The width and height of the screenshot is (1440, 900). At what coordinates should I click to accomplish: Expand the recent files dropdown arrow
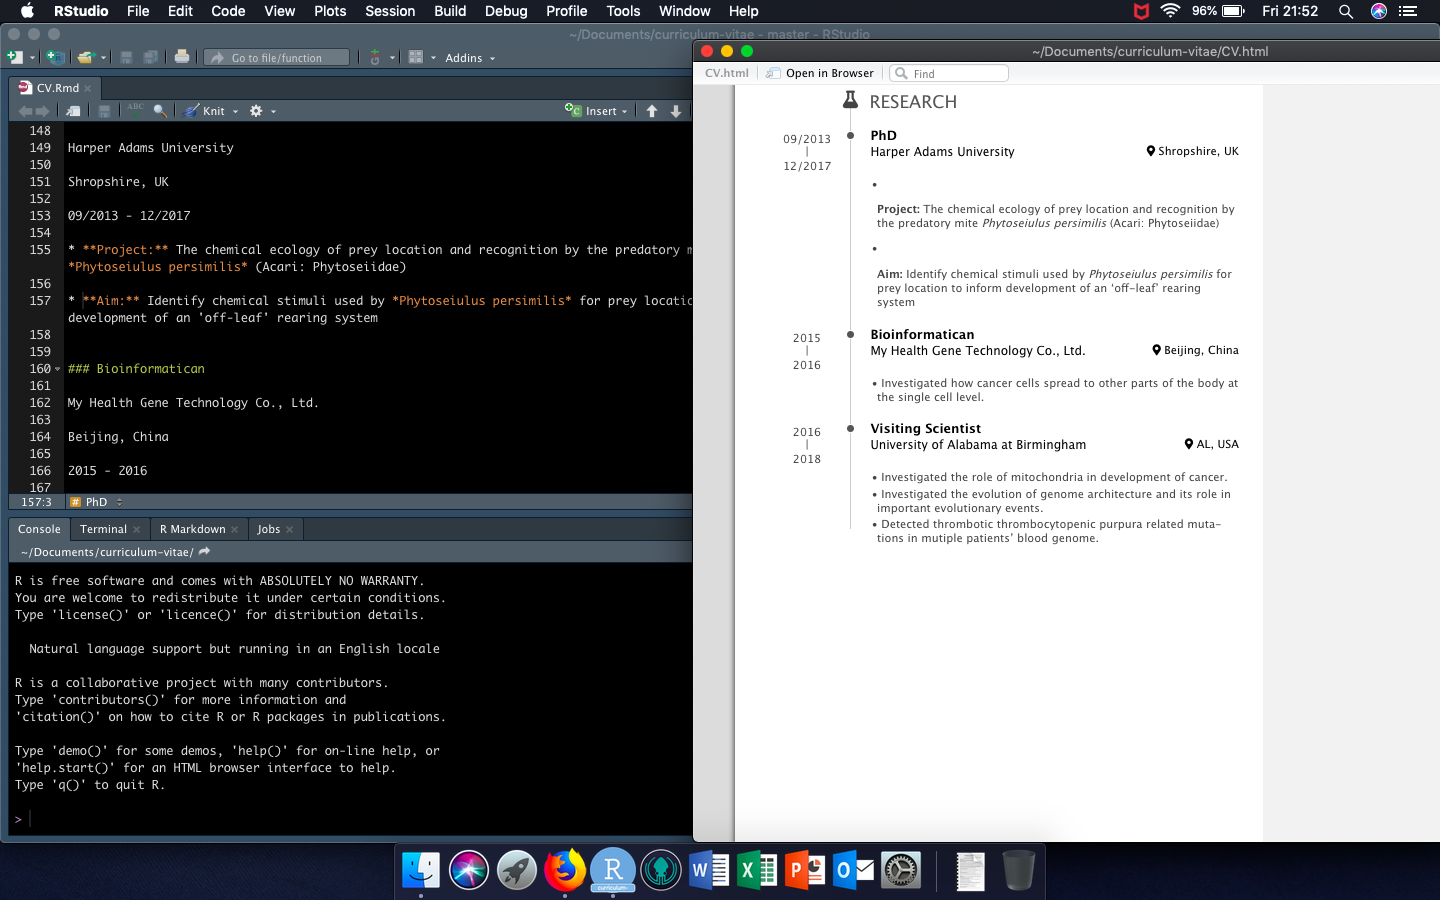(102, 58)
